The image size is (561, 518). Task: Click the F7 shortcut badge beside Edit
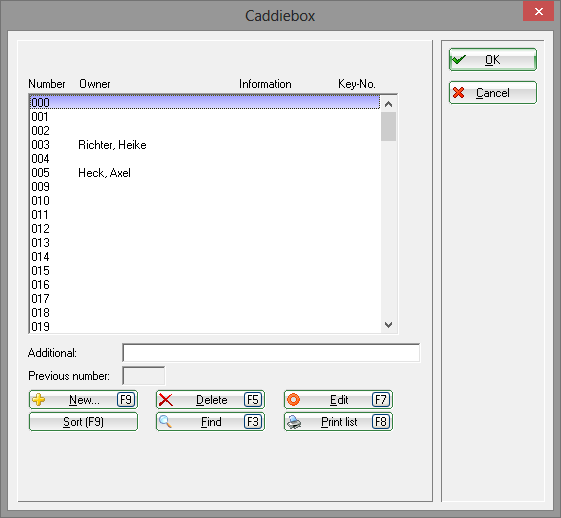(380, 400)
